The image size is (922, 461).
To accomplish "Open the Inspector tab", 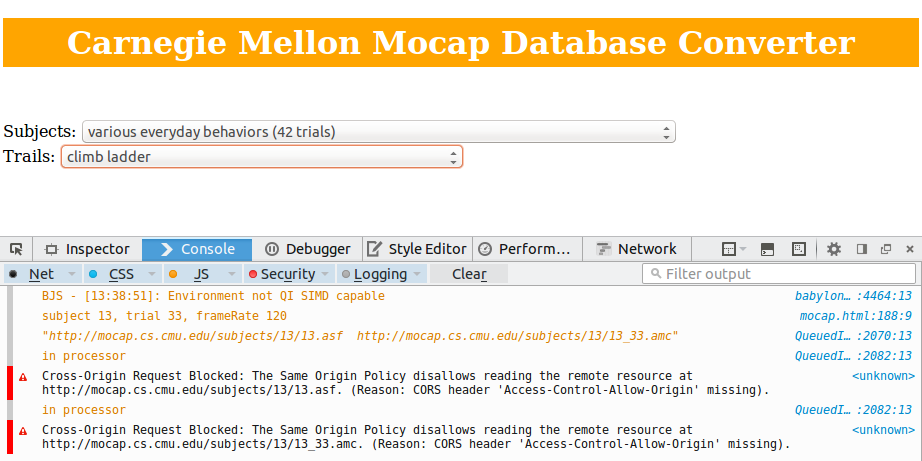I will [x=87, y=249].
